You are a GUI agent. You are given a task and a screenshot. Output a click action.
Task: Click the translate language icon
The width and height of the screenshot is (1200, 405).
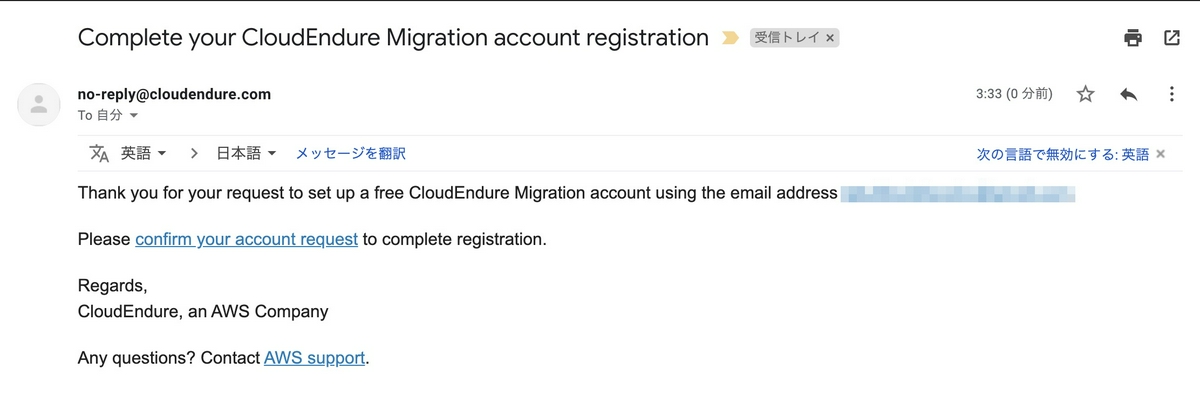click(x=99, y=154)
